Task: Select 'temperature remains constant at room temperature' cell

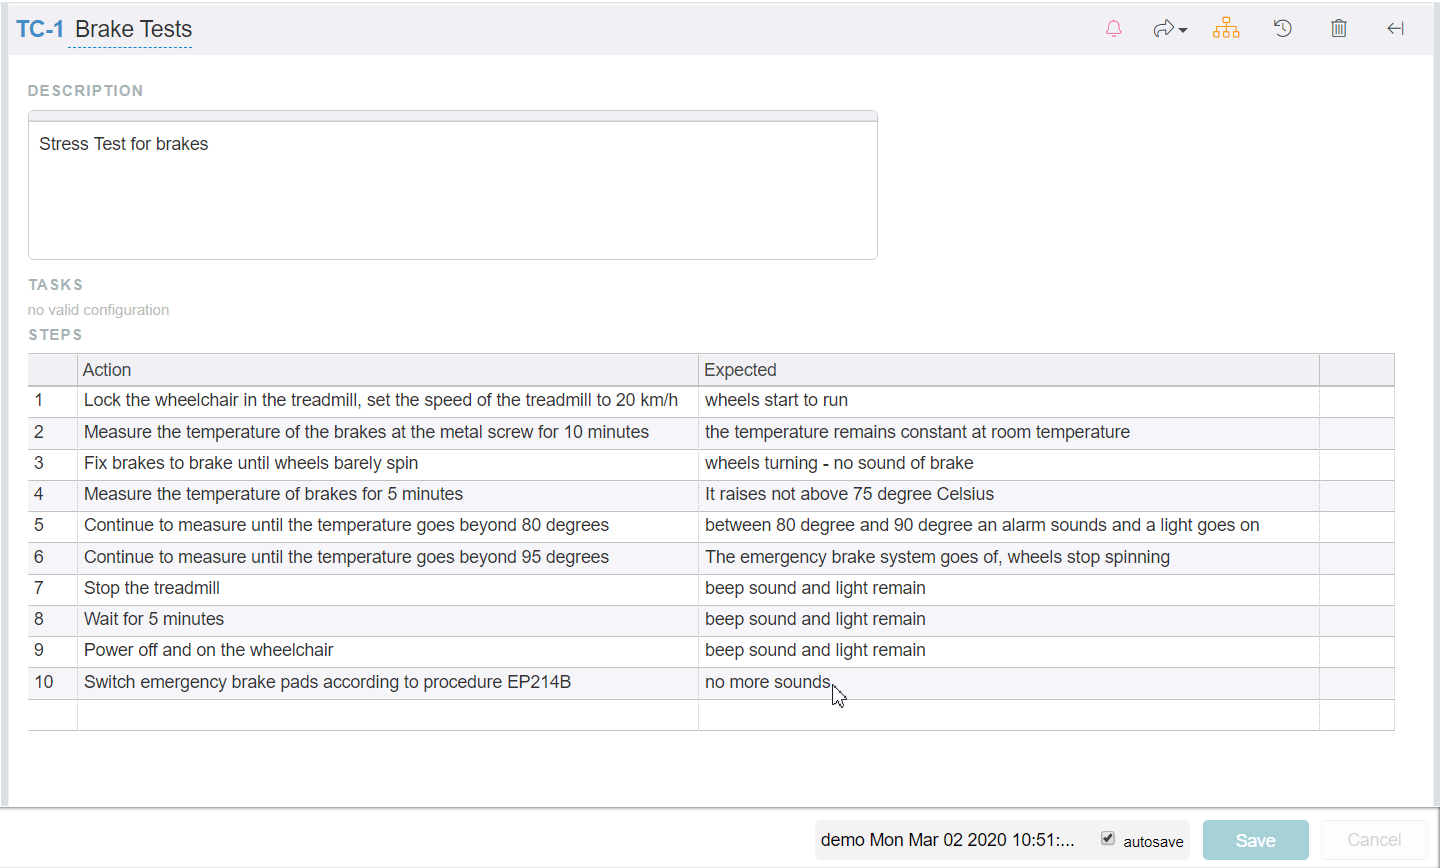Action: point(1009,433)
